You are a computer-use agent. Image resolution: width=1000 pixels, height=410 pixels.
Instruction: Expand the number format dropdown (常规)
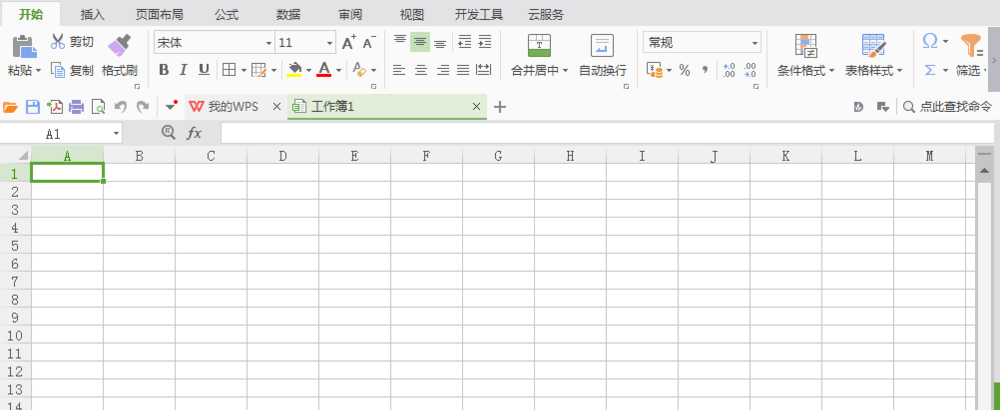pos(755,43)
